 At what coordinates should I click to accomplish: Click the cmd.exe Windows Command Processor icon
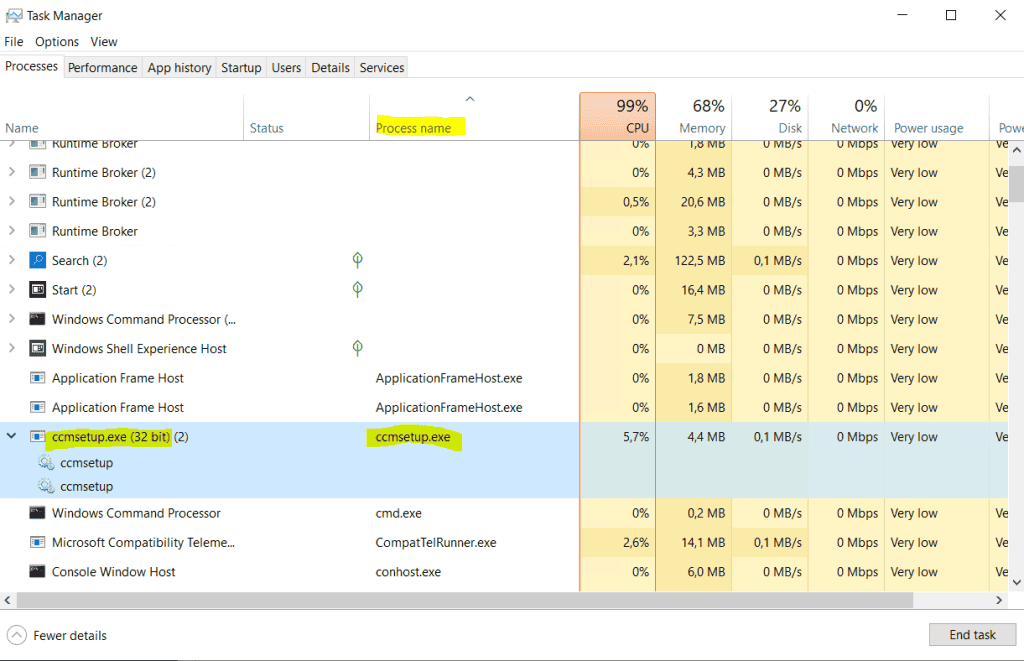[x=37, y=512]
